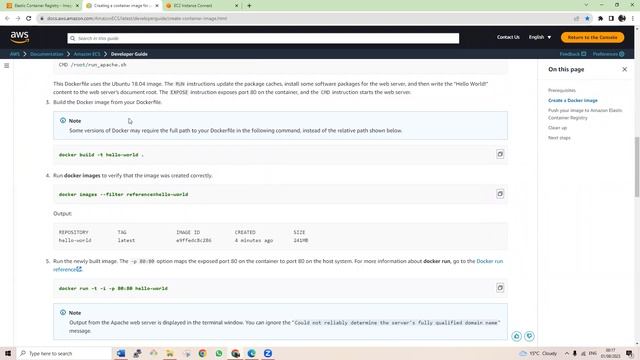Close the On this page panel
The height and width of the screenshot is (360, 640).
point(624,69)
